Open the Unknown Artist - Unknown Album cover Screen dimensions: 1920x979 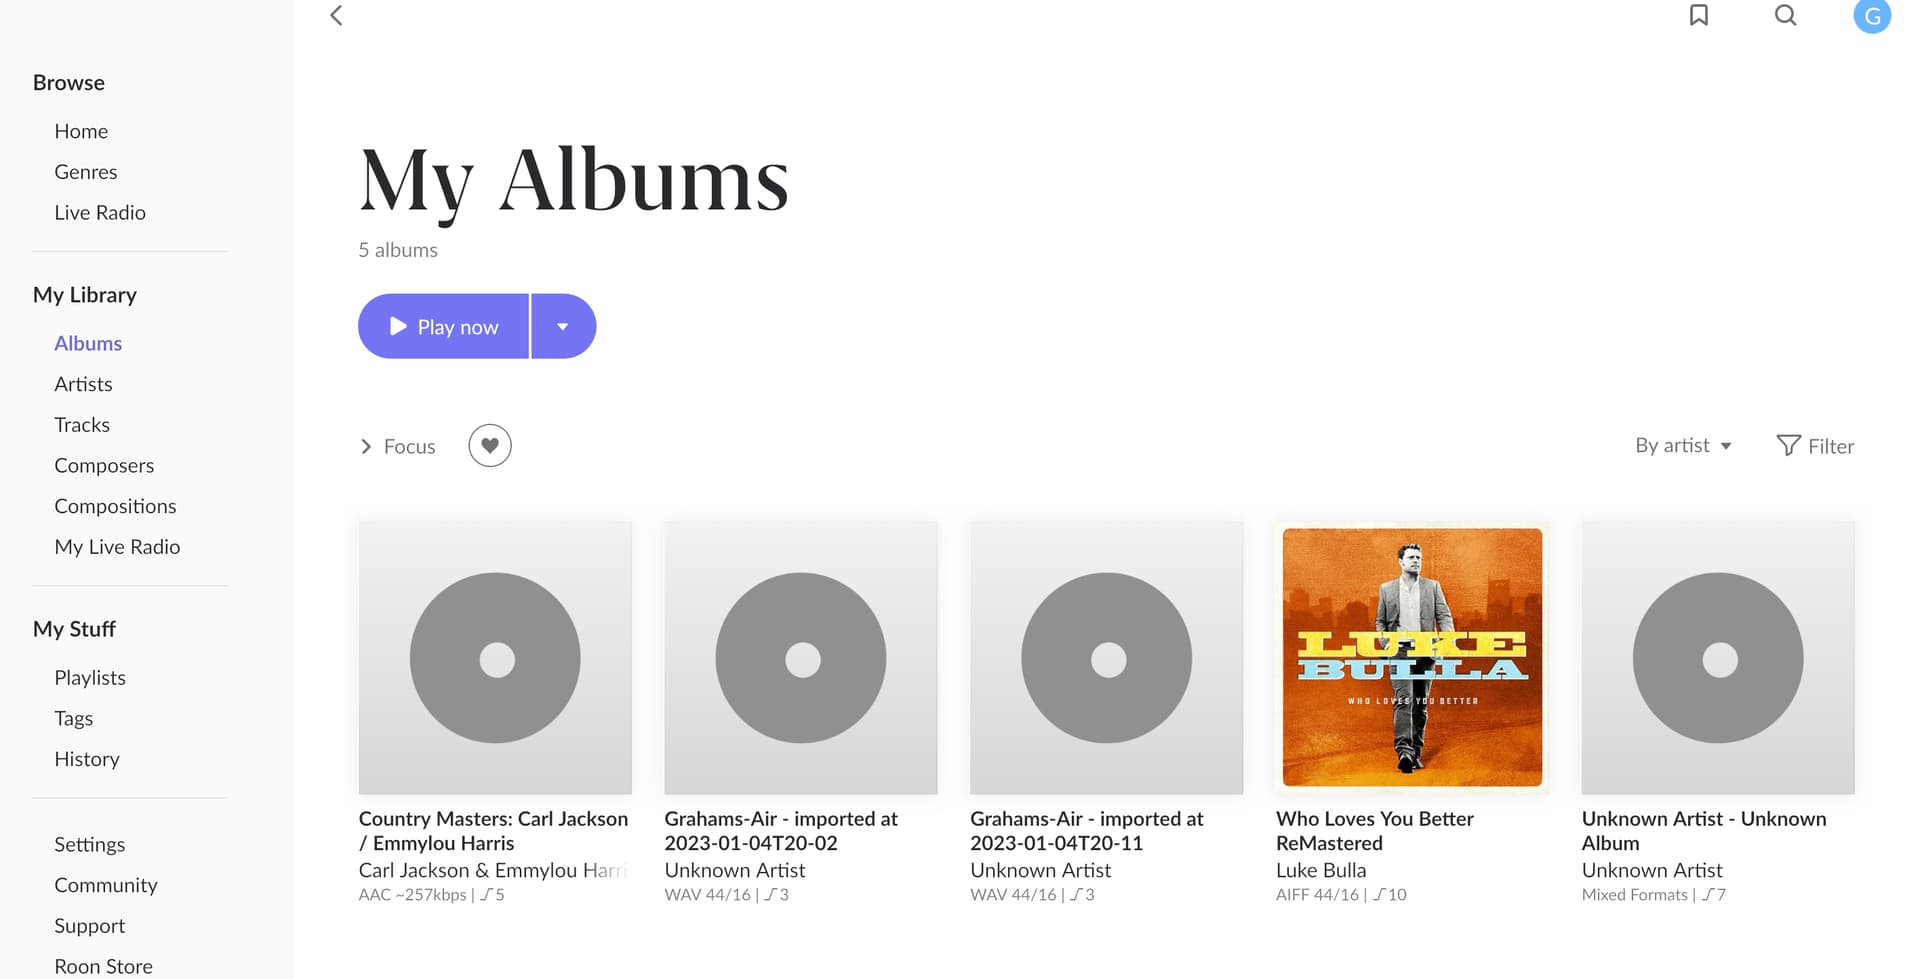click(1717, 657)
